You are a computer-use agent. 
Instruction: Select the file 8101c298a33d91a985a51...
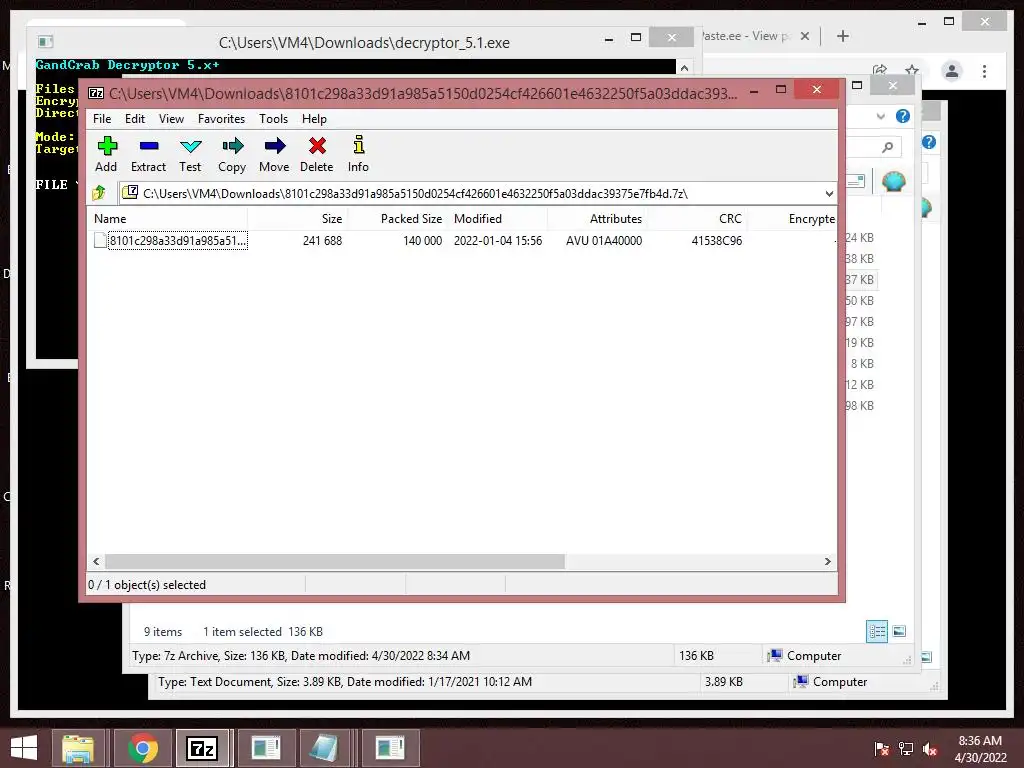pyautogui.click(x=178, y=240)
